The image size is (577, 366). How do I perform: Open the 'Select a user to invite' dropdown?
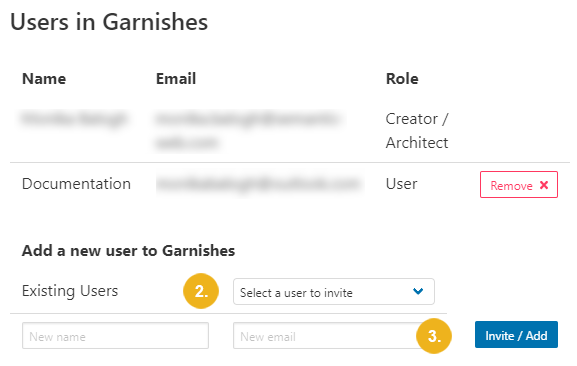333,292
